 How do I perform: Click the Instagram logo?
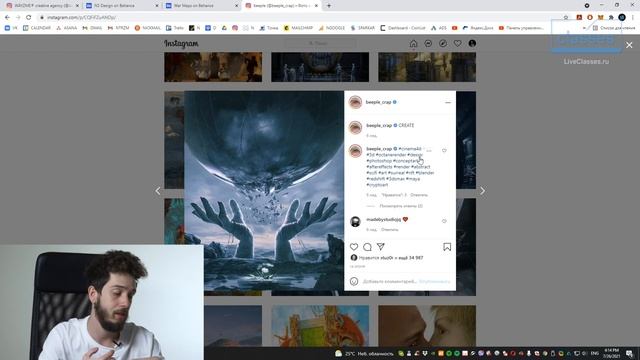click(x=181, y=44)
